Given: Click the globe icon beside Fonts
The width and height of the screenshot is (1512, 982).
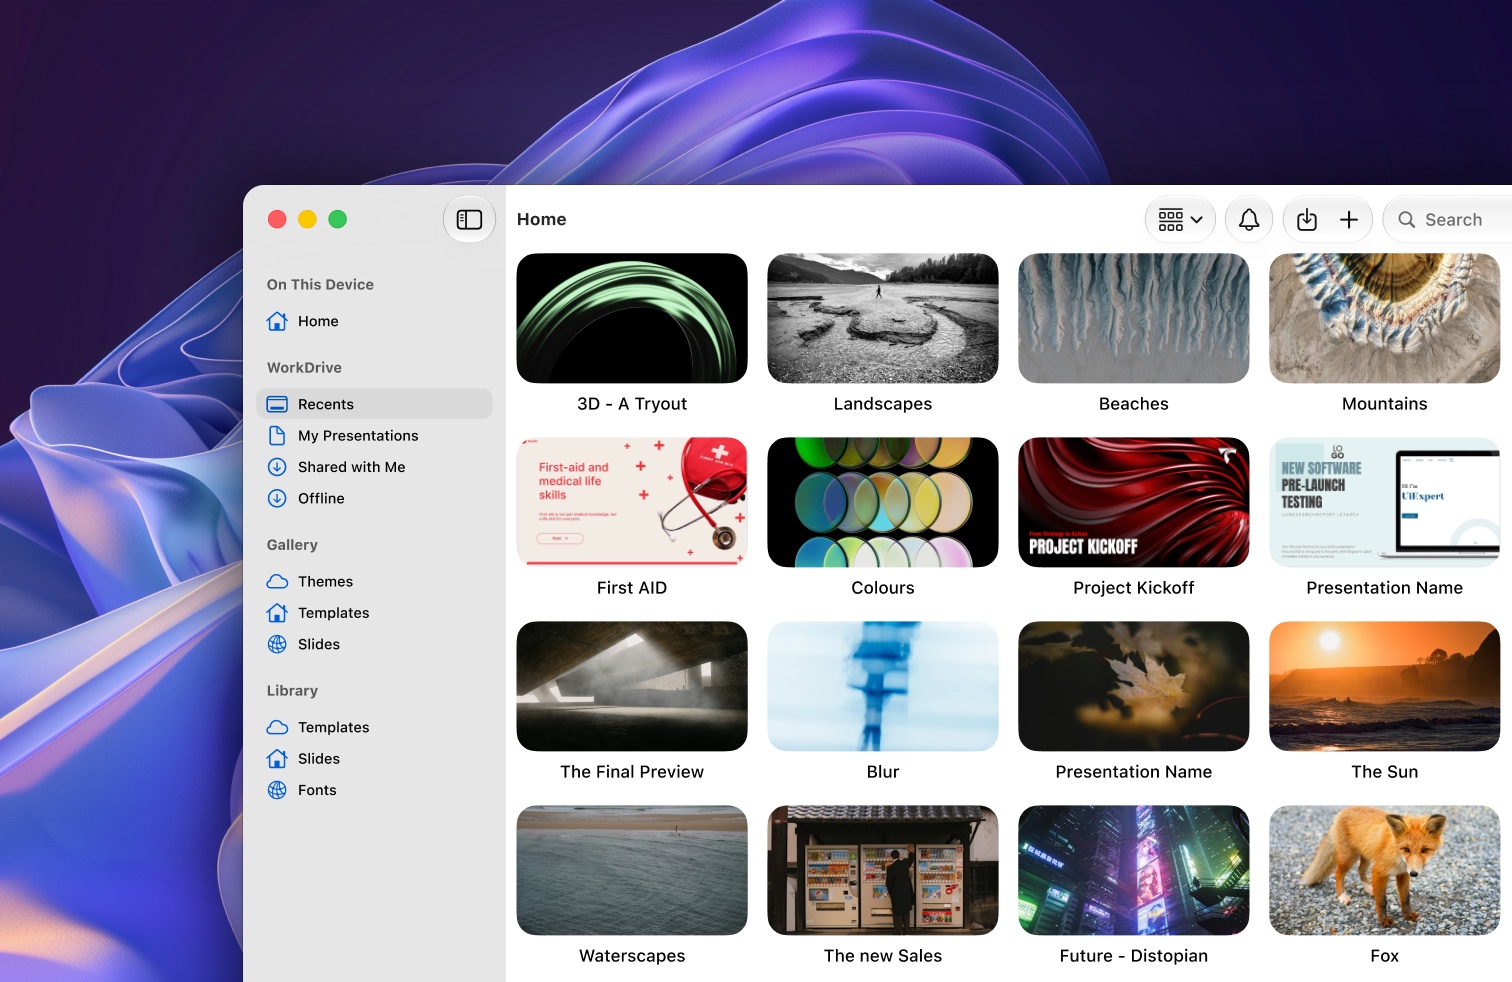Looking at the screenshot, I should (x=277, y=790).
